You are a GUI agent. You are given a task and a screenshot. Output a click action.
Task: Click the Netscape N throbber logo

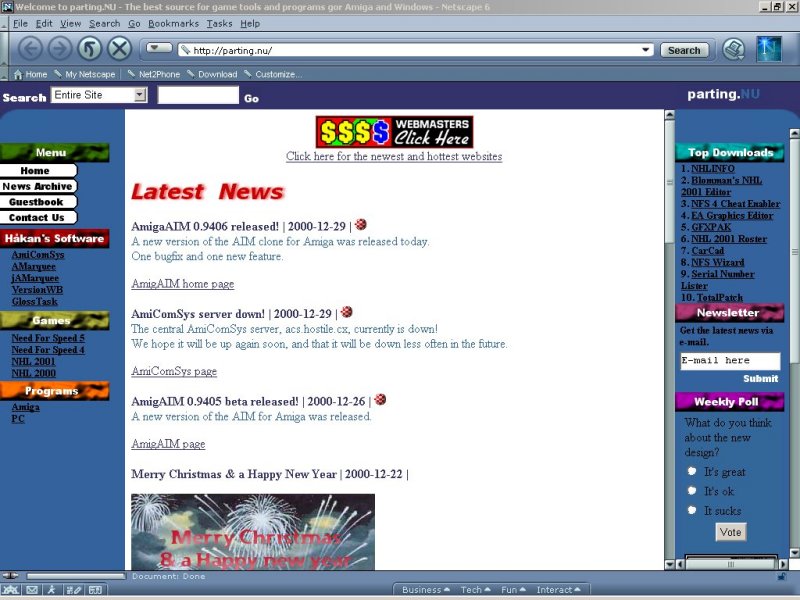[769, 49]
